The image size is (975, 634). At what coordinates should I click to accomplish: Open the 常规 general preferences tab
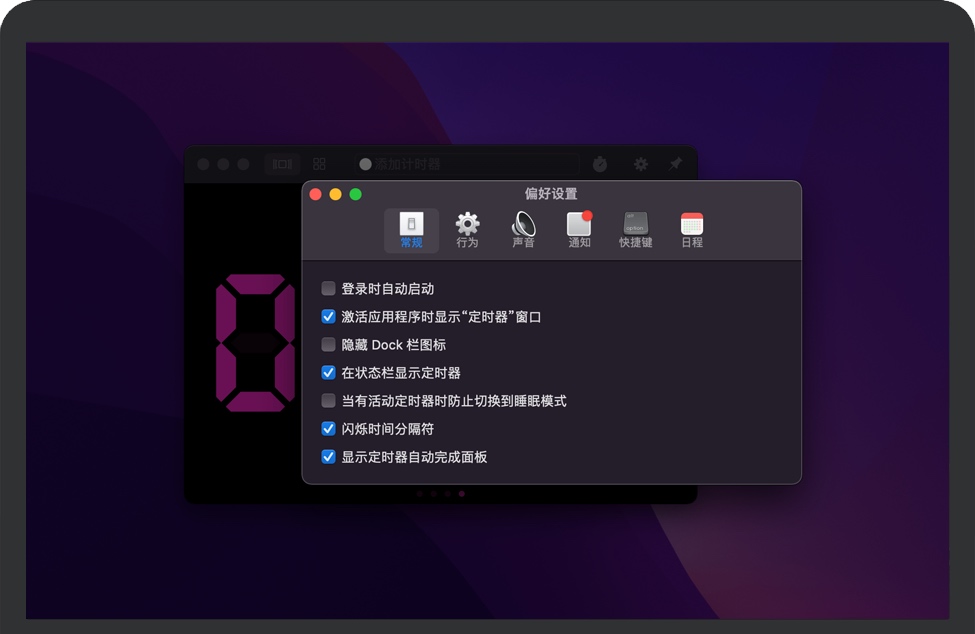pyautogui.click(x=411, y=231)
